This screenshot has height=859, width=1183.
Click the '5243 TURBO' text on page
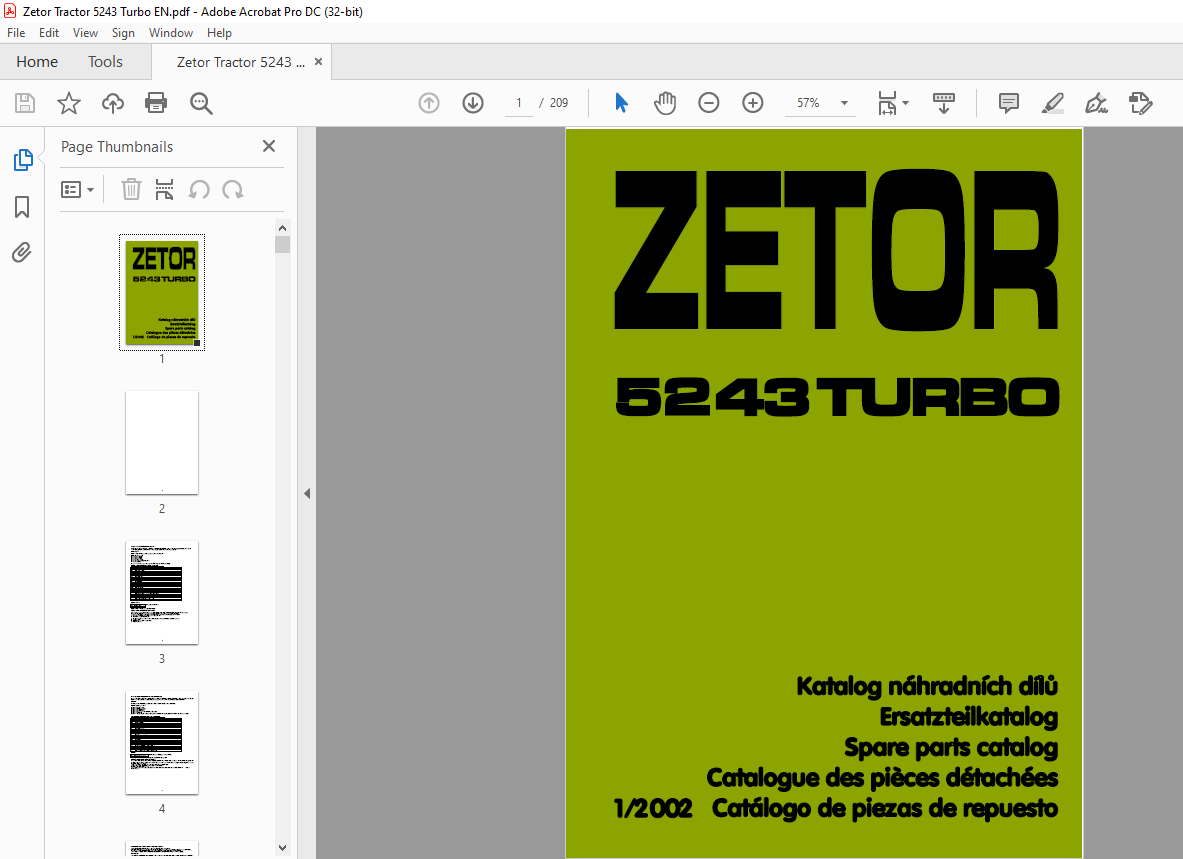(837, 397)
